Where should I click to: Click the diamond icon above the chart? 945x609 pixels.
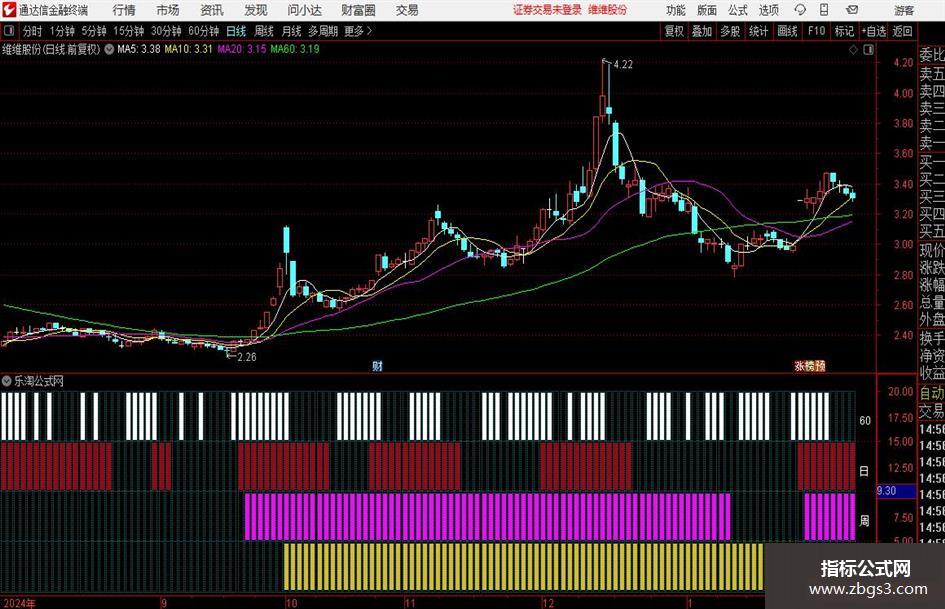pyautogui.click(x=853, y=50)
